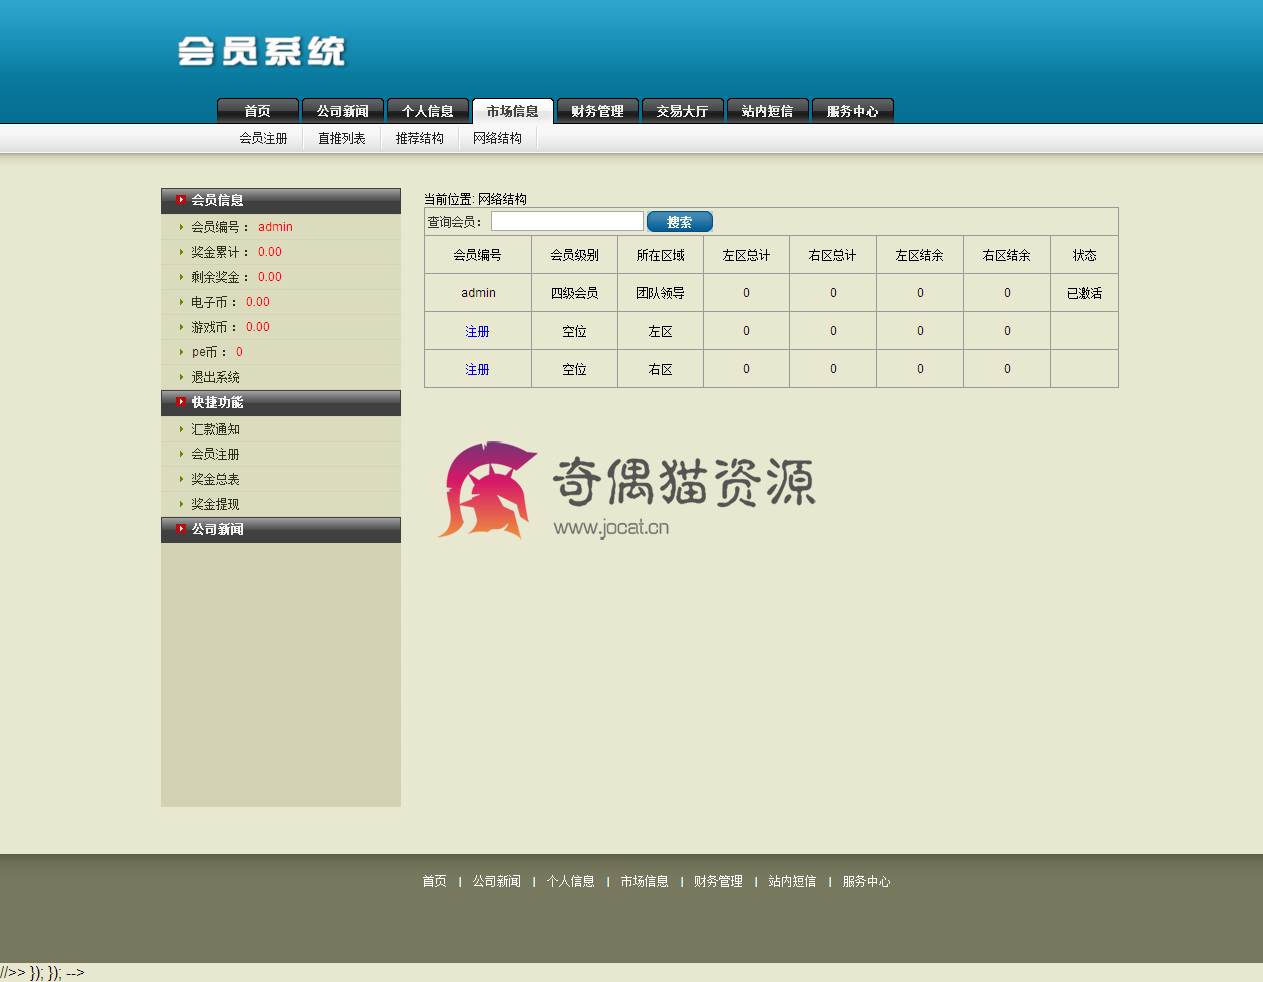Click the 状态 column header
This screenshot has height=982, width=1263.
(x=1085, y=255)
